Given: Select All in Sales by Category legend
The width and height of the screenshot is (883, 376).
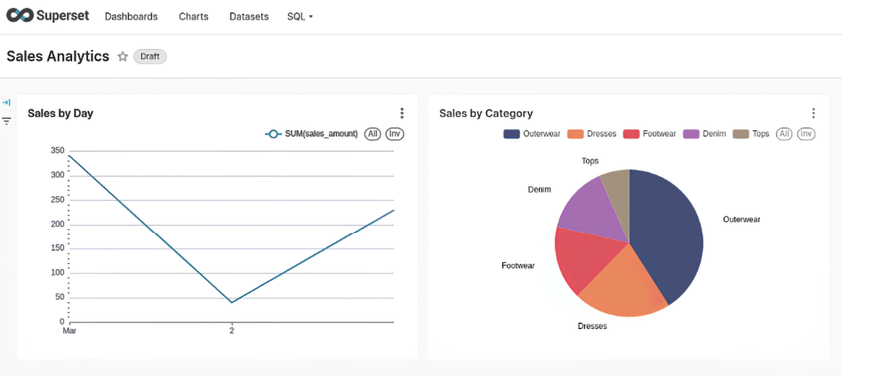Looking at the screenshot, I should (784, 134).
